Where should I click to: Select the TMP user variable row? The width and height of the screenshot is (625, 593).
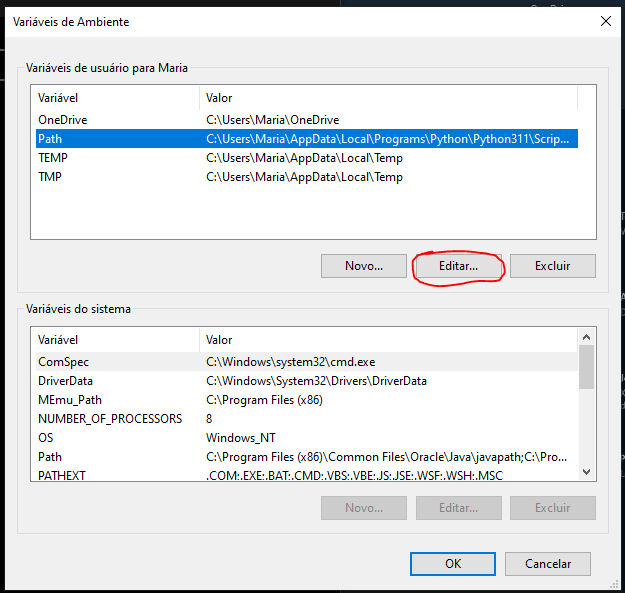tap(50, 177)
